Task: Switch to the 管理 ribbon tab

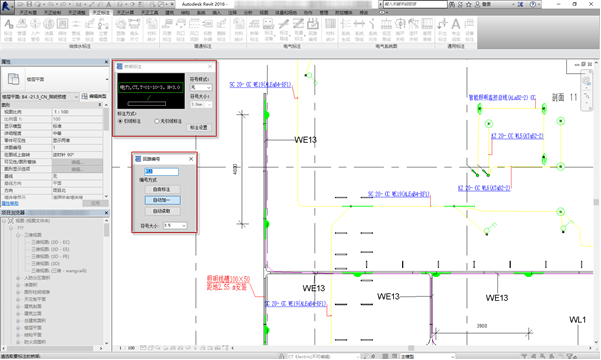Action: pyautogui.click(x=324, y=13)
